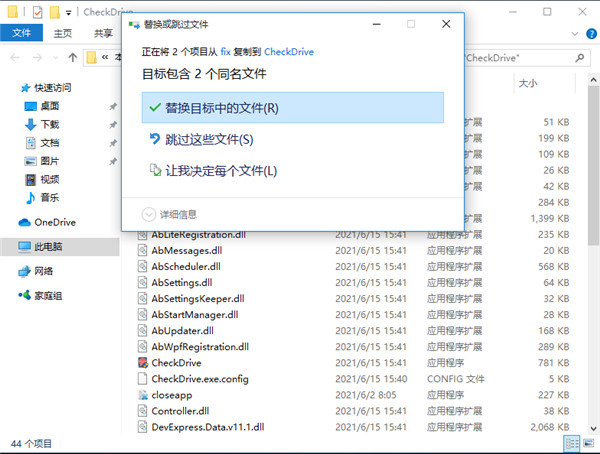Go forward with the forward arrow
This screenshot has height=454, width=600.
pos(37,57)
